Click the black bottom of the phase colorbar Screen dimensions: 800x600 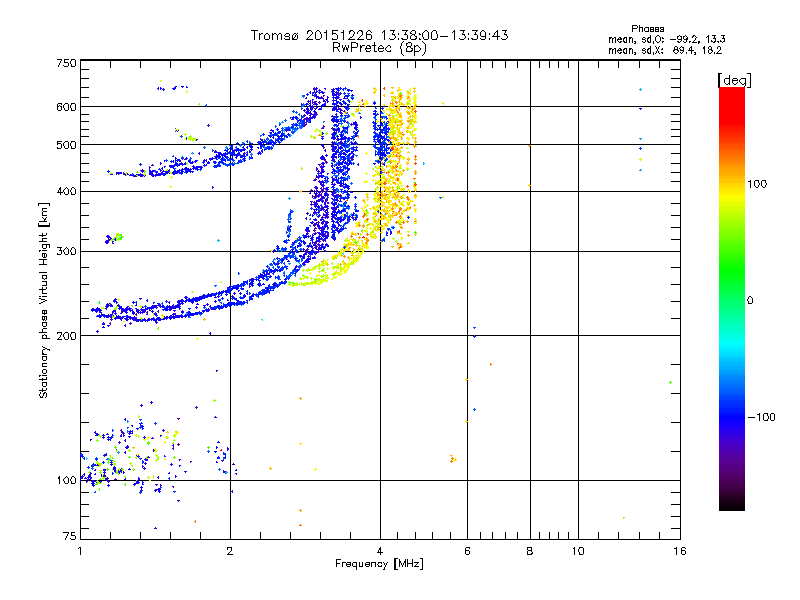(x=732, y=503)
